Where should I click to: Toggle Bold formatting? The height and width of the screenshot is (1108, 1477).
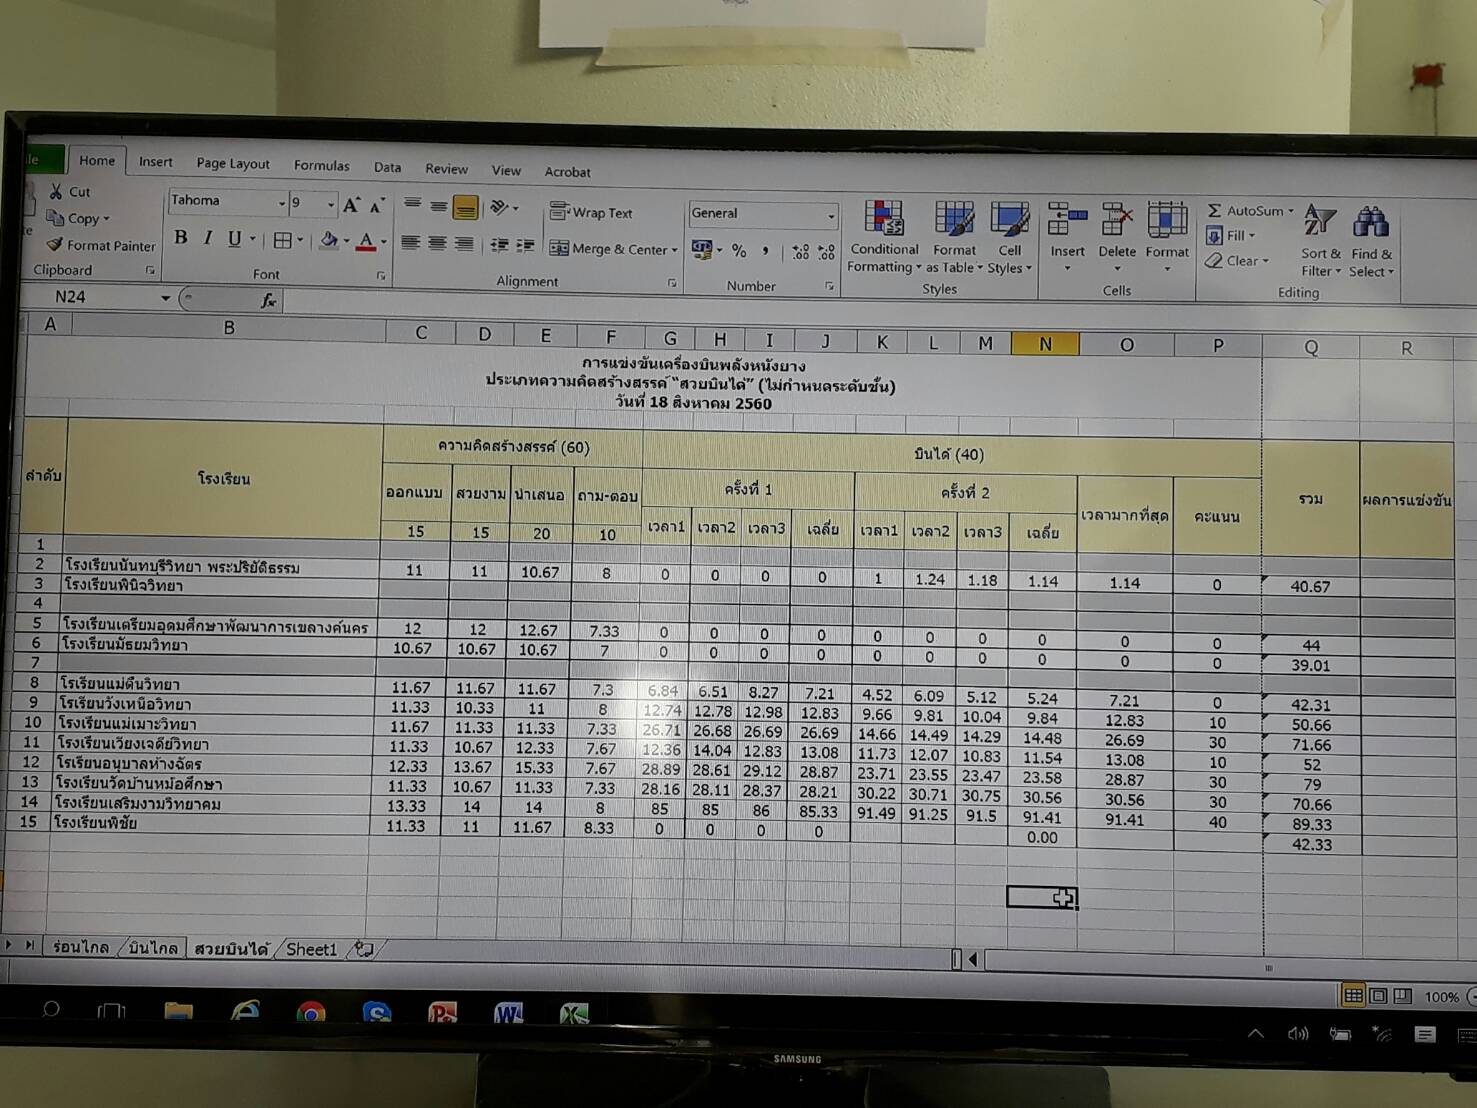(x=181, y=238)
